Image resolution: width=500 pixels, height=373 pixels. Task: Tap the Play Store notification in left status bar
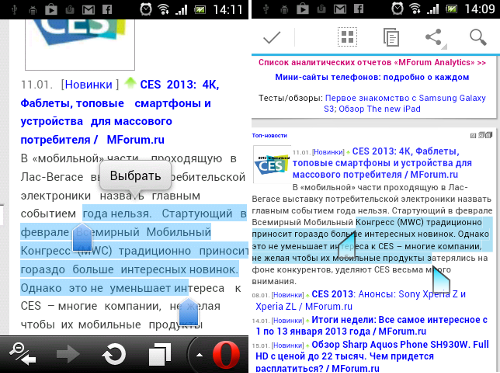(51, 9)
